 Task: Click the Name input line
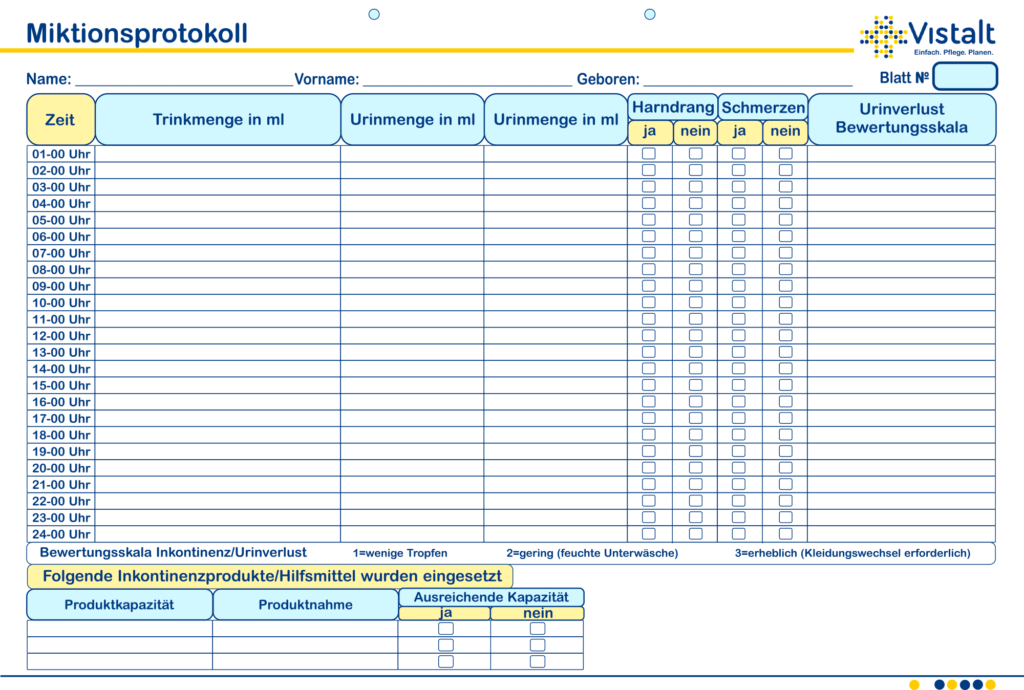[x=183, y=80]
